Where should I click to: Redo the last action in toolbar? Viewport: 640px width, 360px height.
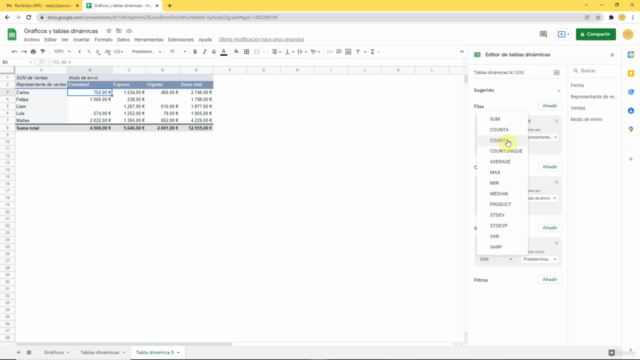pos(24,52)
